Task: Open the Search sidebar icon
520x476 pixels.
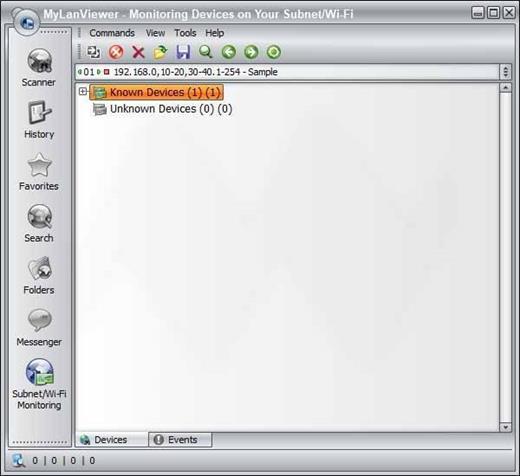Action: click(39, 217)
